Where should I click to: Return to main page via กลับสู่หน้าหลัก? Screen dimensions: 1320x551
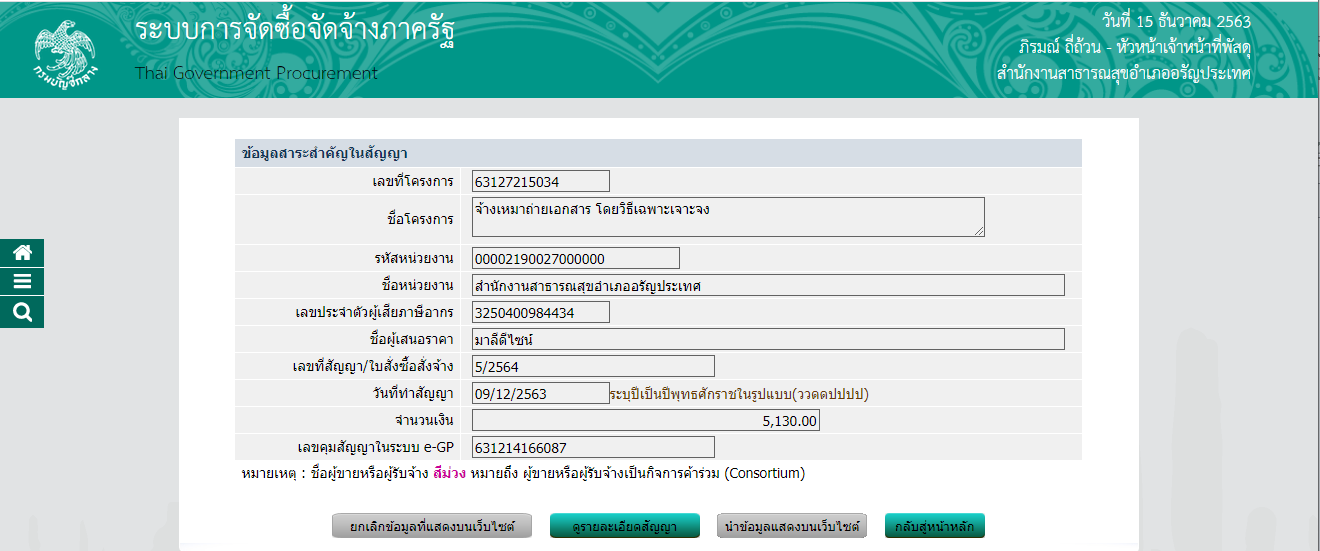point(935,526)
